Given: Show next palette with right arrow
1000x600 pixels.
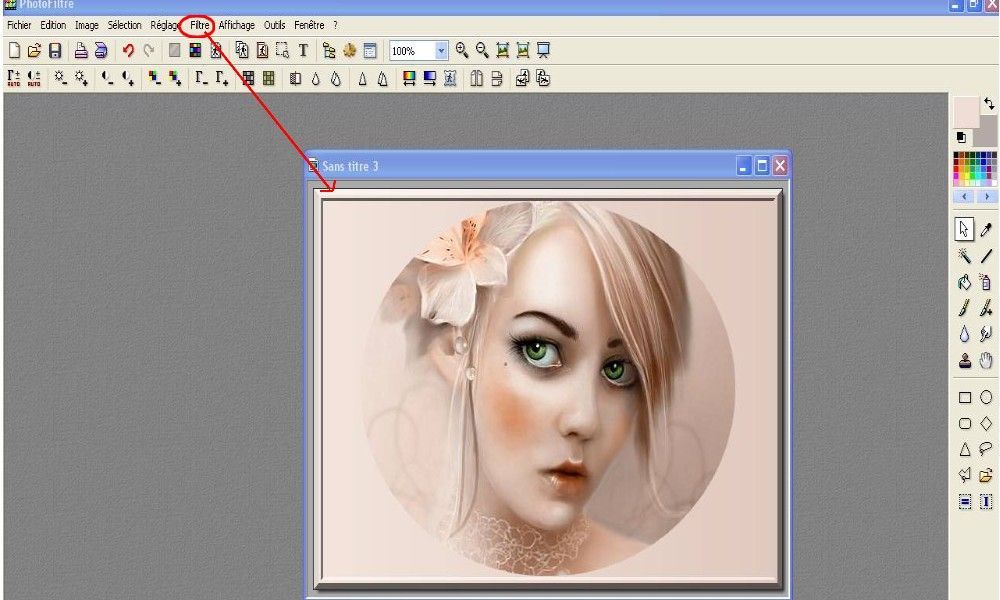Looking at the screenshot, I should pos(987,196).
